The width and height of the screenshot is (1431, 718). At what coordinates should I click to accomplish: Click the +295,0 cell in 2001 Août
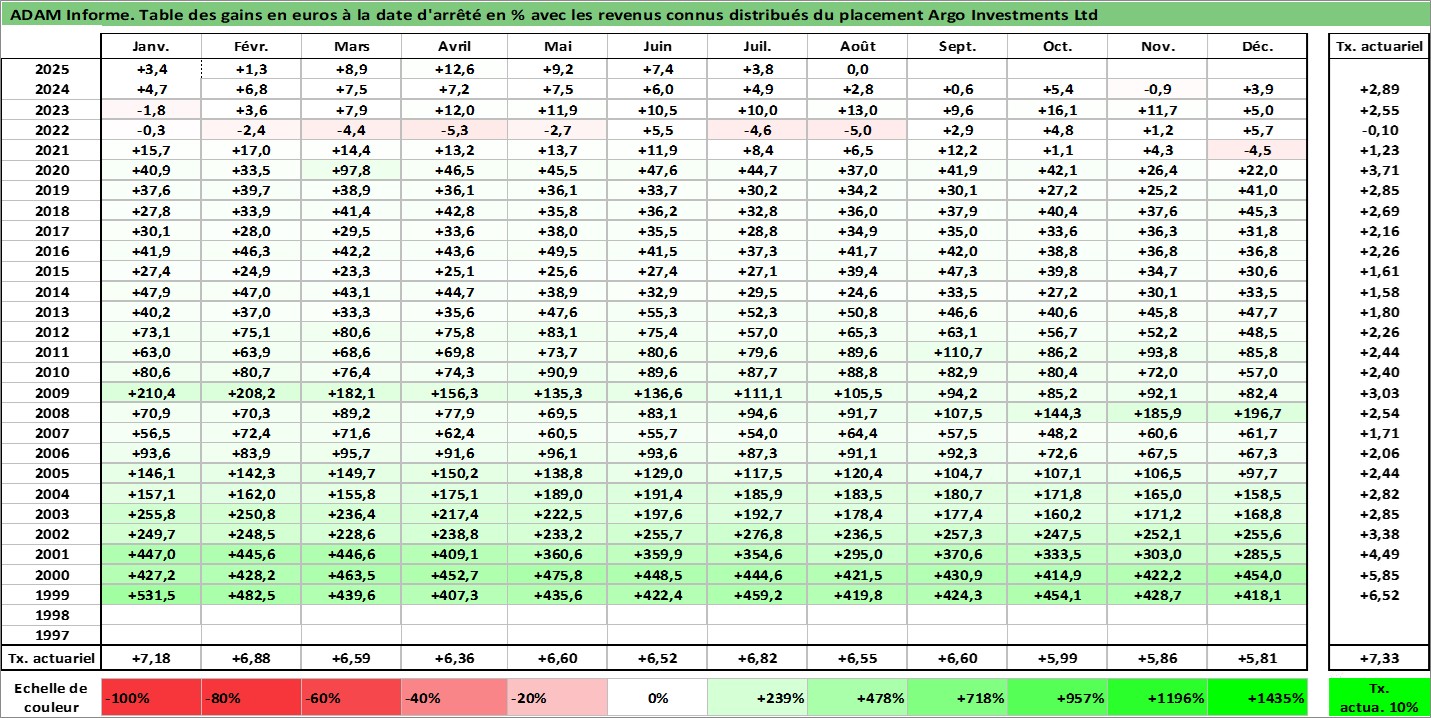pos(857,555)
